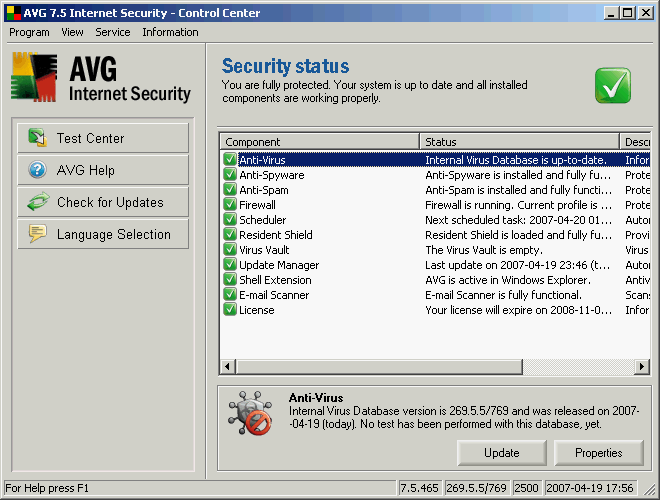Select the Anti-Spyware component row
Viewport: 660px width, 500px height.
(435, 175)
